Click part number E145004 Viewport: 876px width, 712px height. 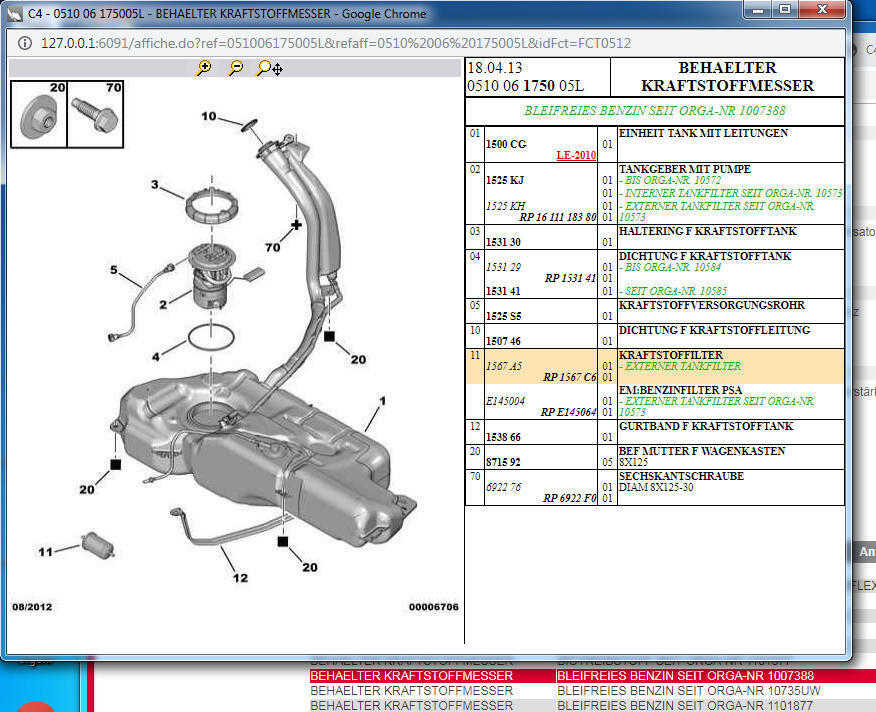(506, 401)
